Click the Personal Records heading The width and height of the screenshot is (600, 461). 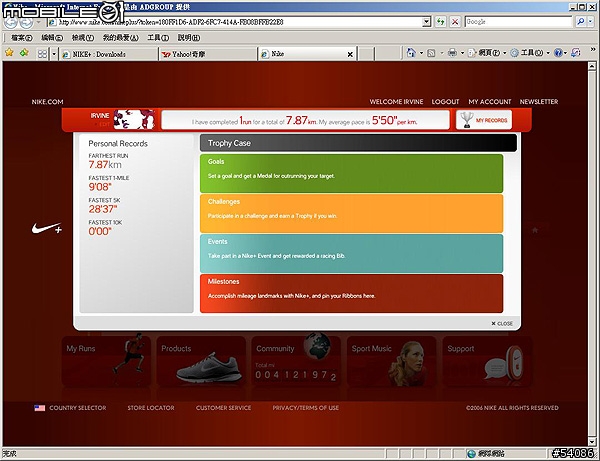118,143
